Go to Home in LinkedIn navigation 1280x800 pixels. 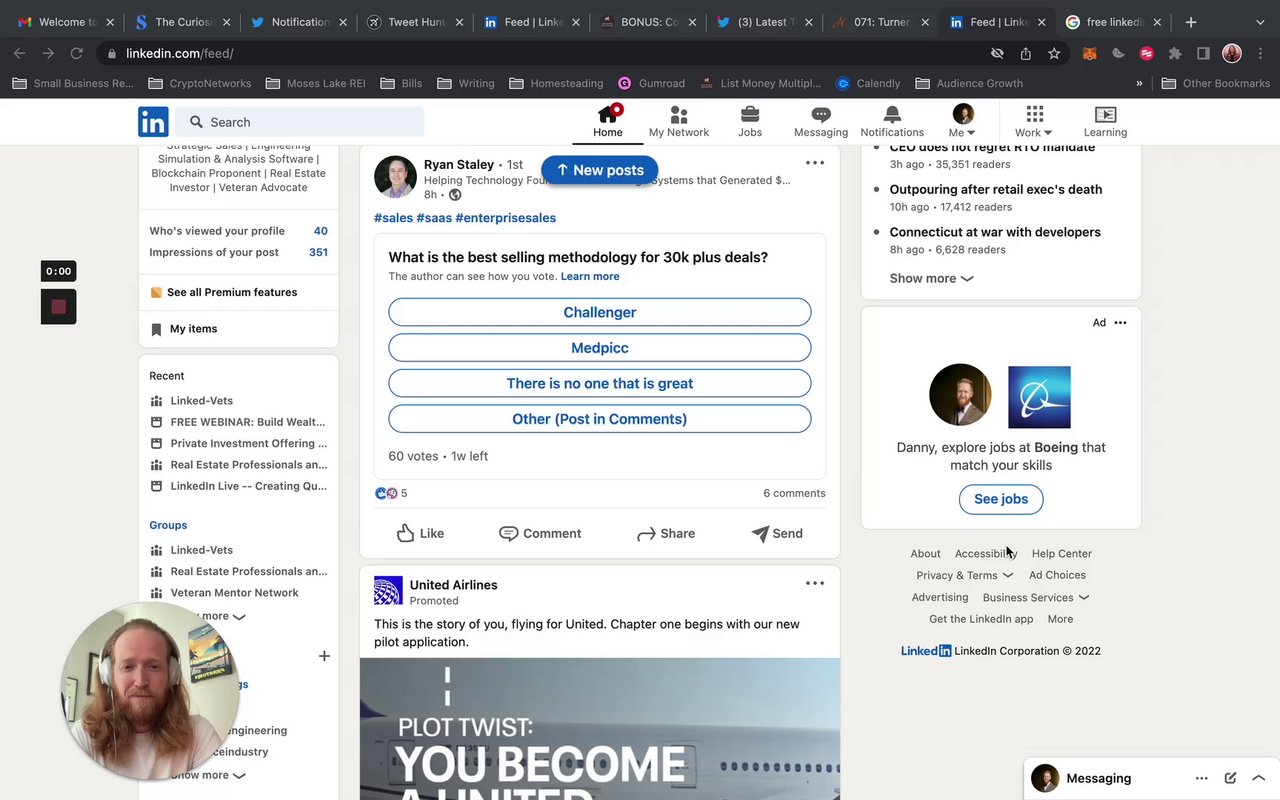pyautogui.click(x=607, y=122)
